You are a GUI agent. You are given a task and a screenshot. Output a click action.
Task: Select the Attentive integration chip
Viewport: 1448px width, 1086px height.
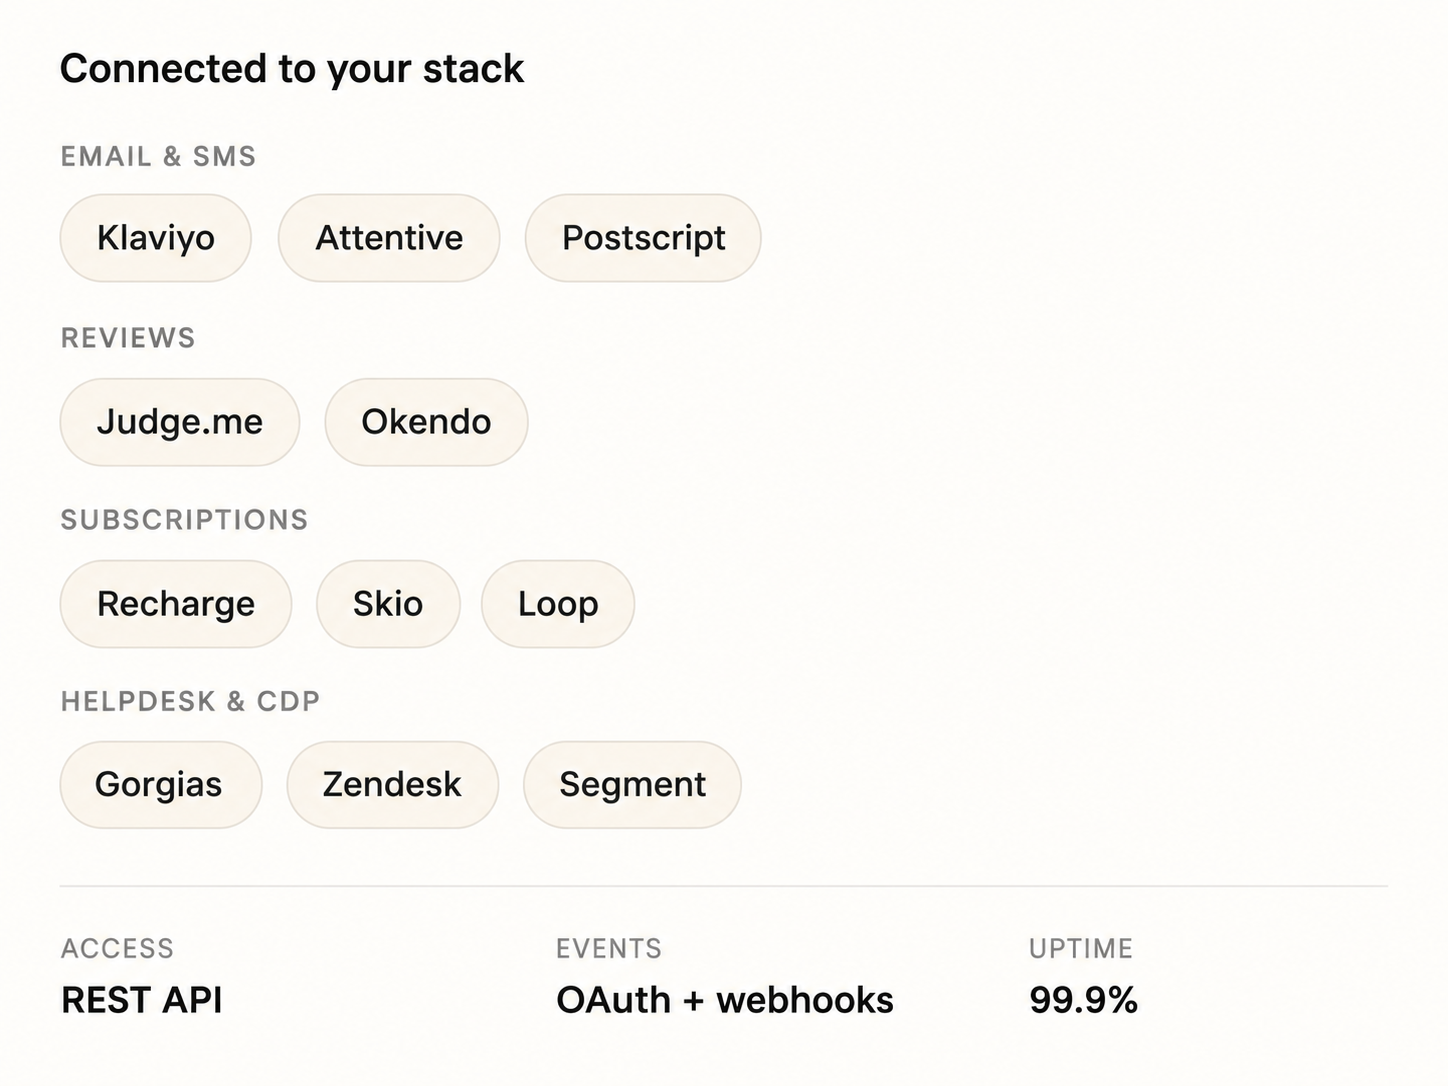(389, 238)
